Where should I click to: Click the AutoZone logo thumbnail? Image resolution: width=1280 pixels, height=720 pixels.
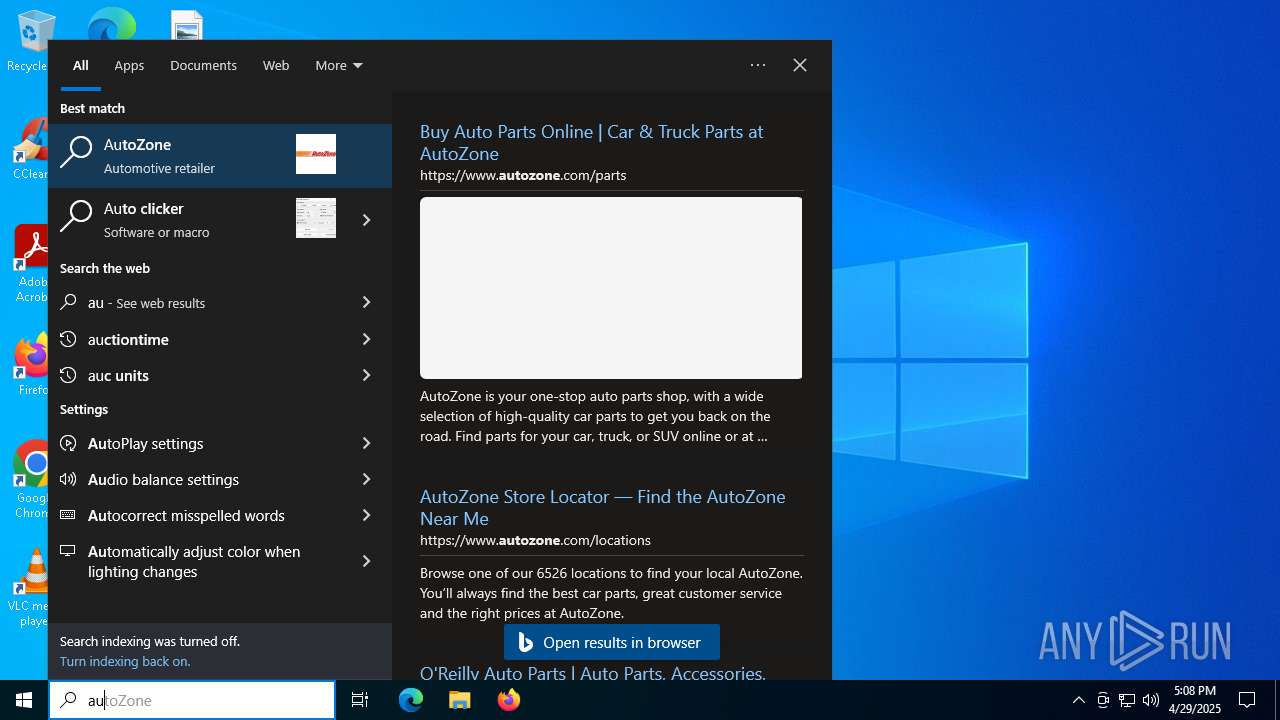316,154
